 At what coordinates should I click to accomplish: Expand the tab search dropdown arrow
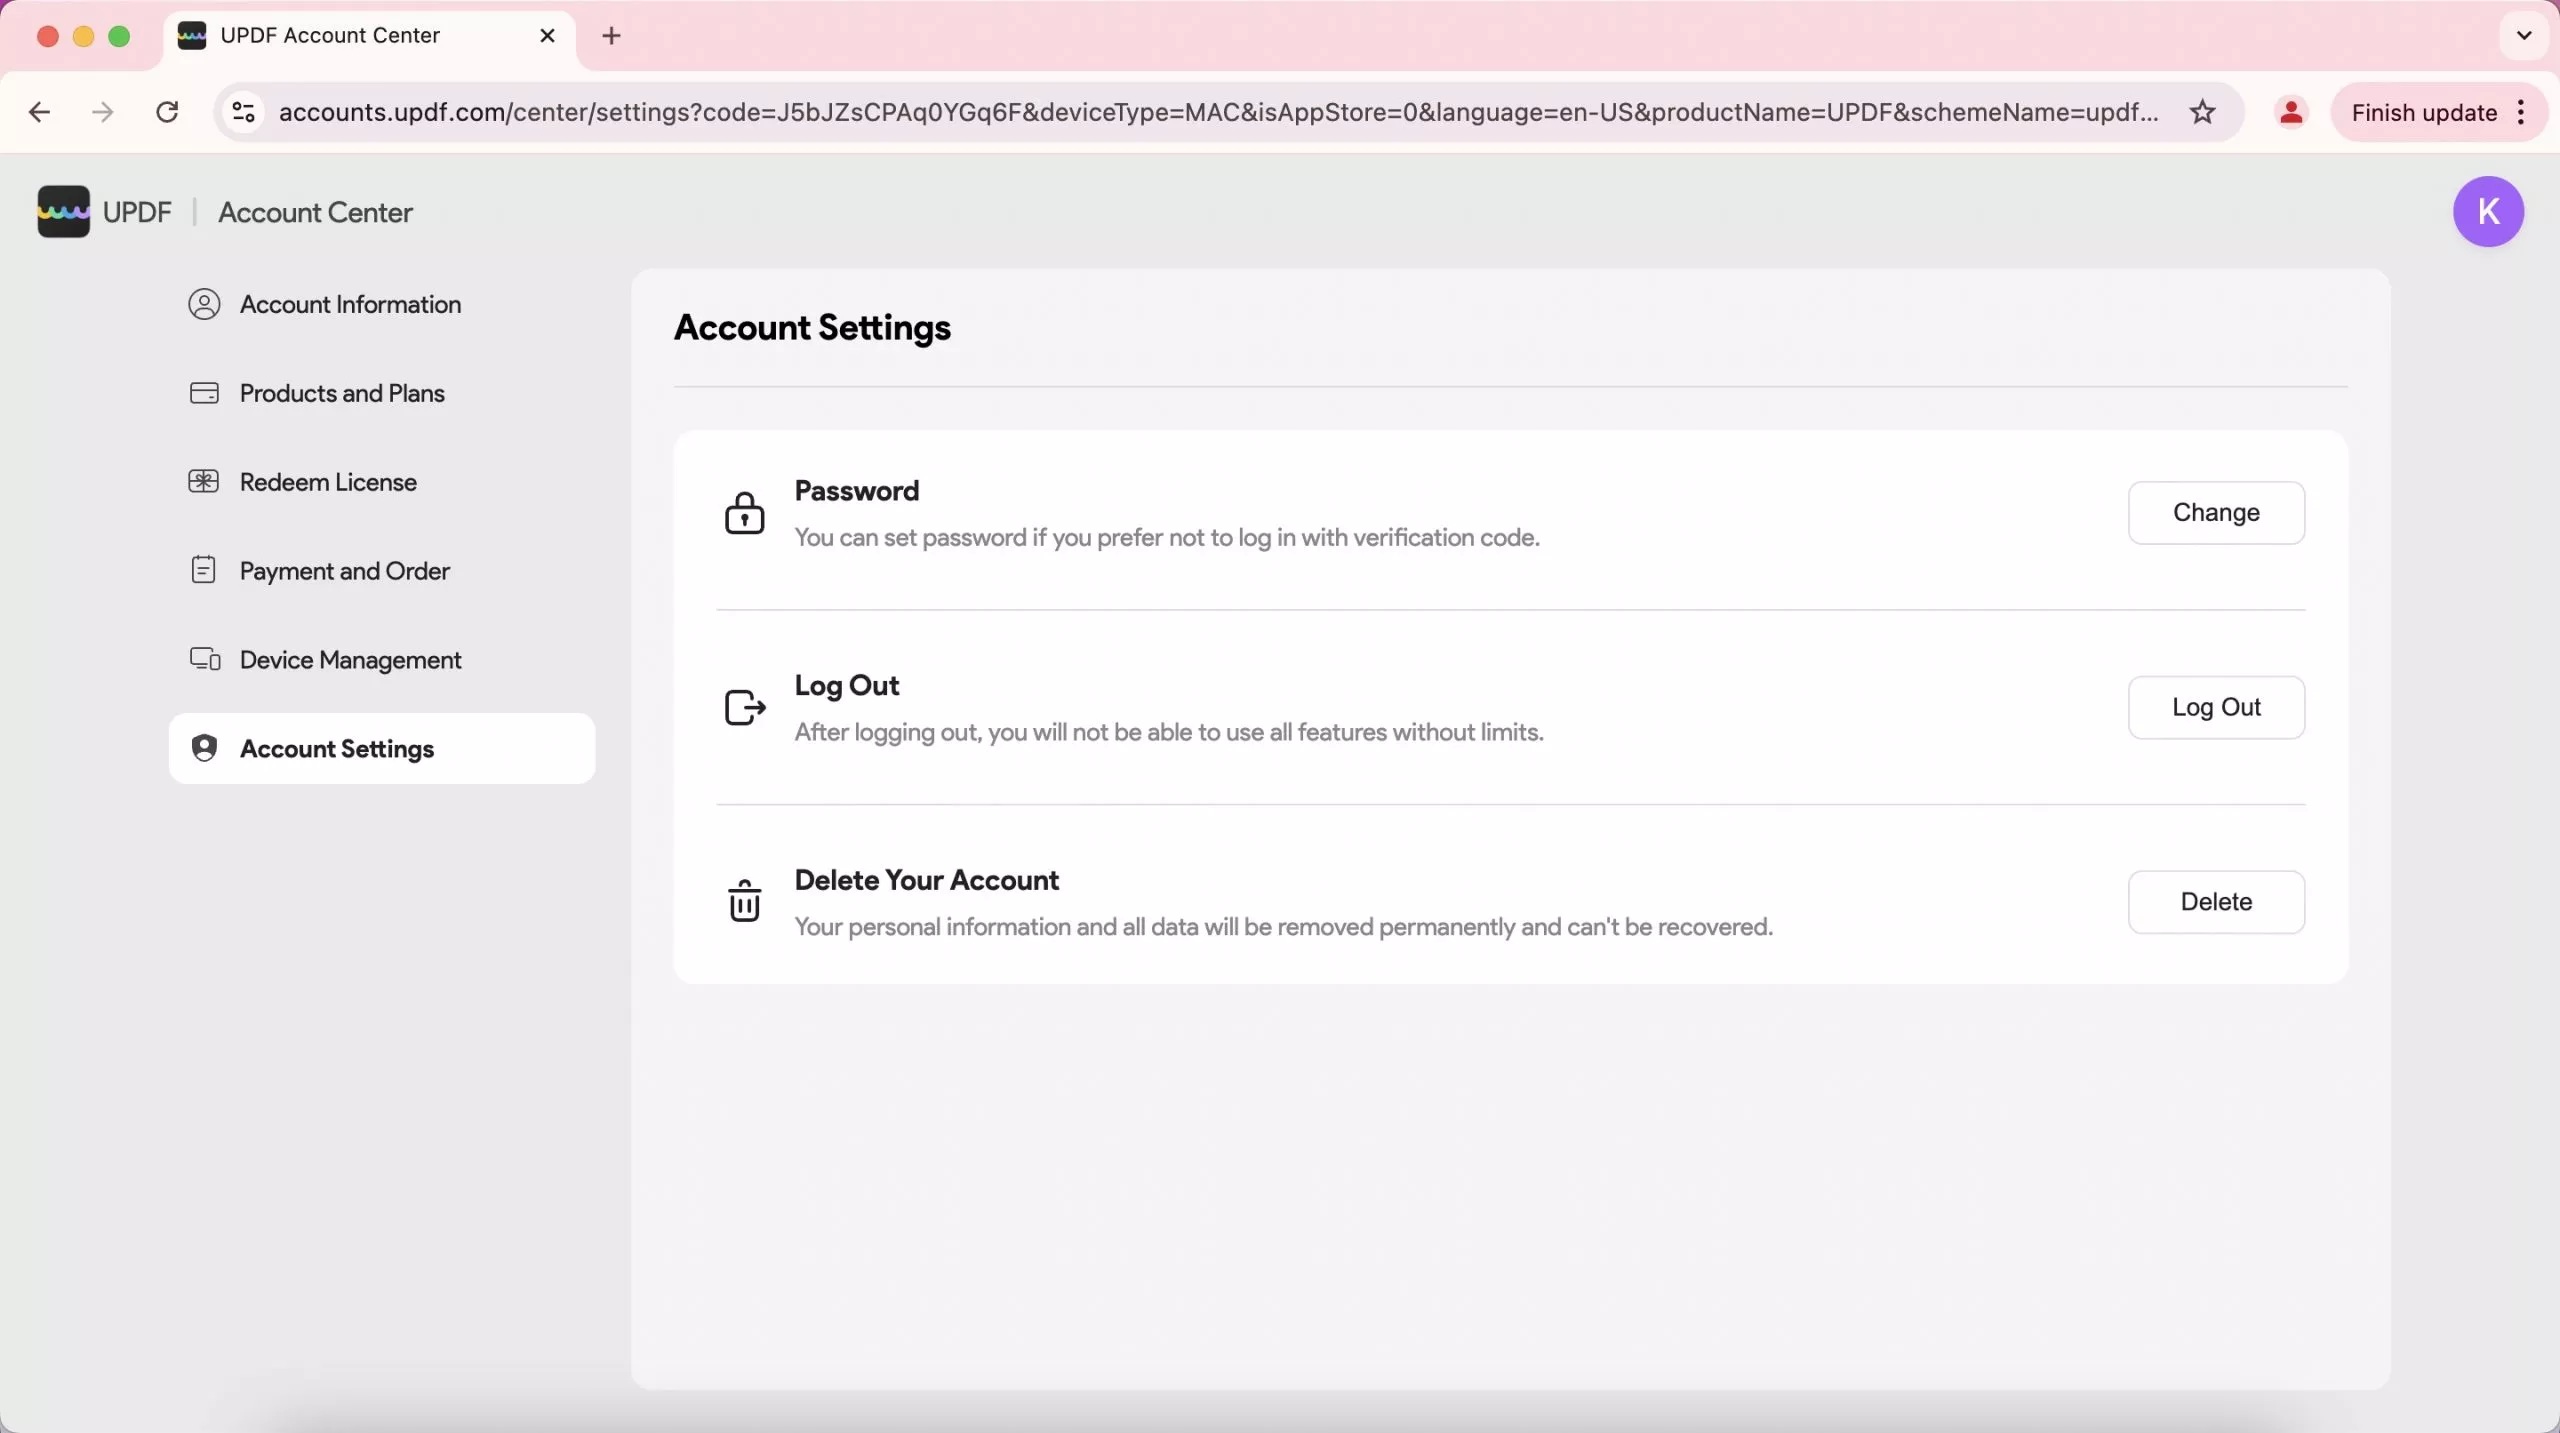[2523, 36]
